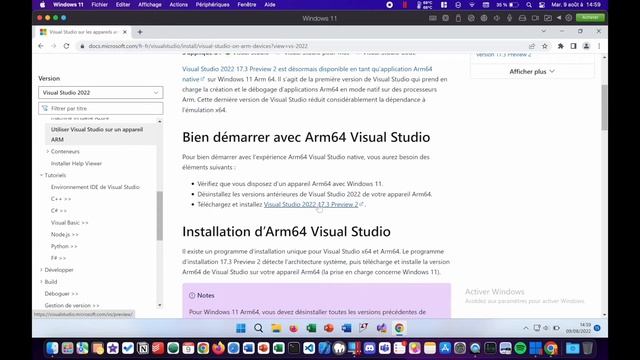Open the Trash in the macOS dock
Screen dimensions: 640x360
588,348
